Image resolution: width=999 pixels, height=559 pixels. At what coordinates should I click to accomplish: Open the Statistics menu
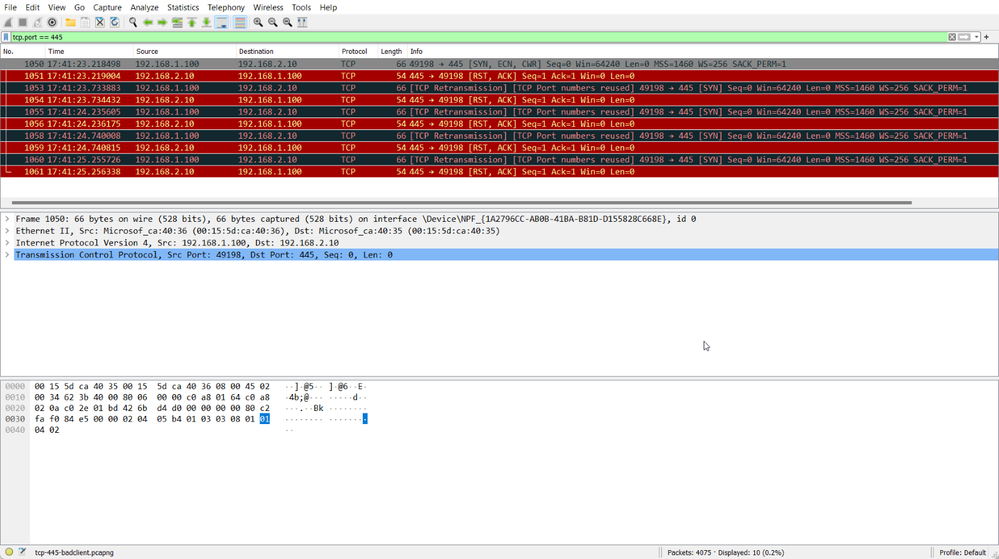point(183,8)
